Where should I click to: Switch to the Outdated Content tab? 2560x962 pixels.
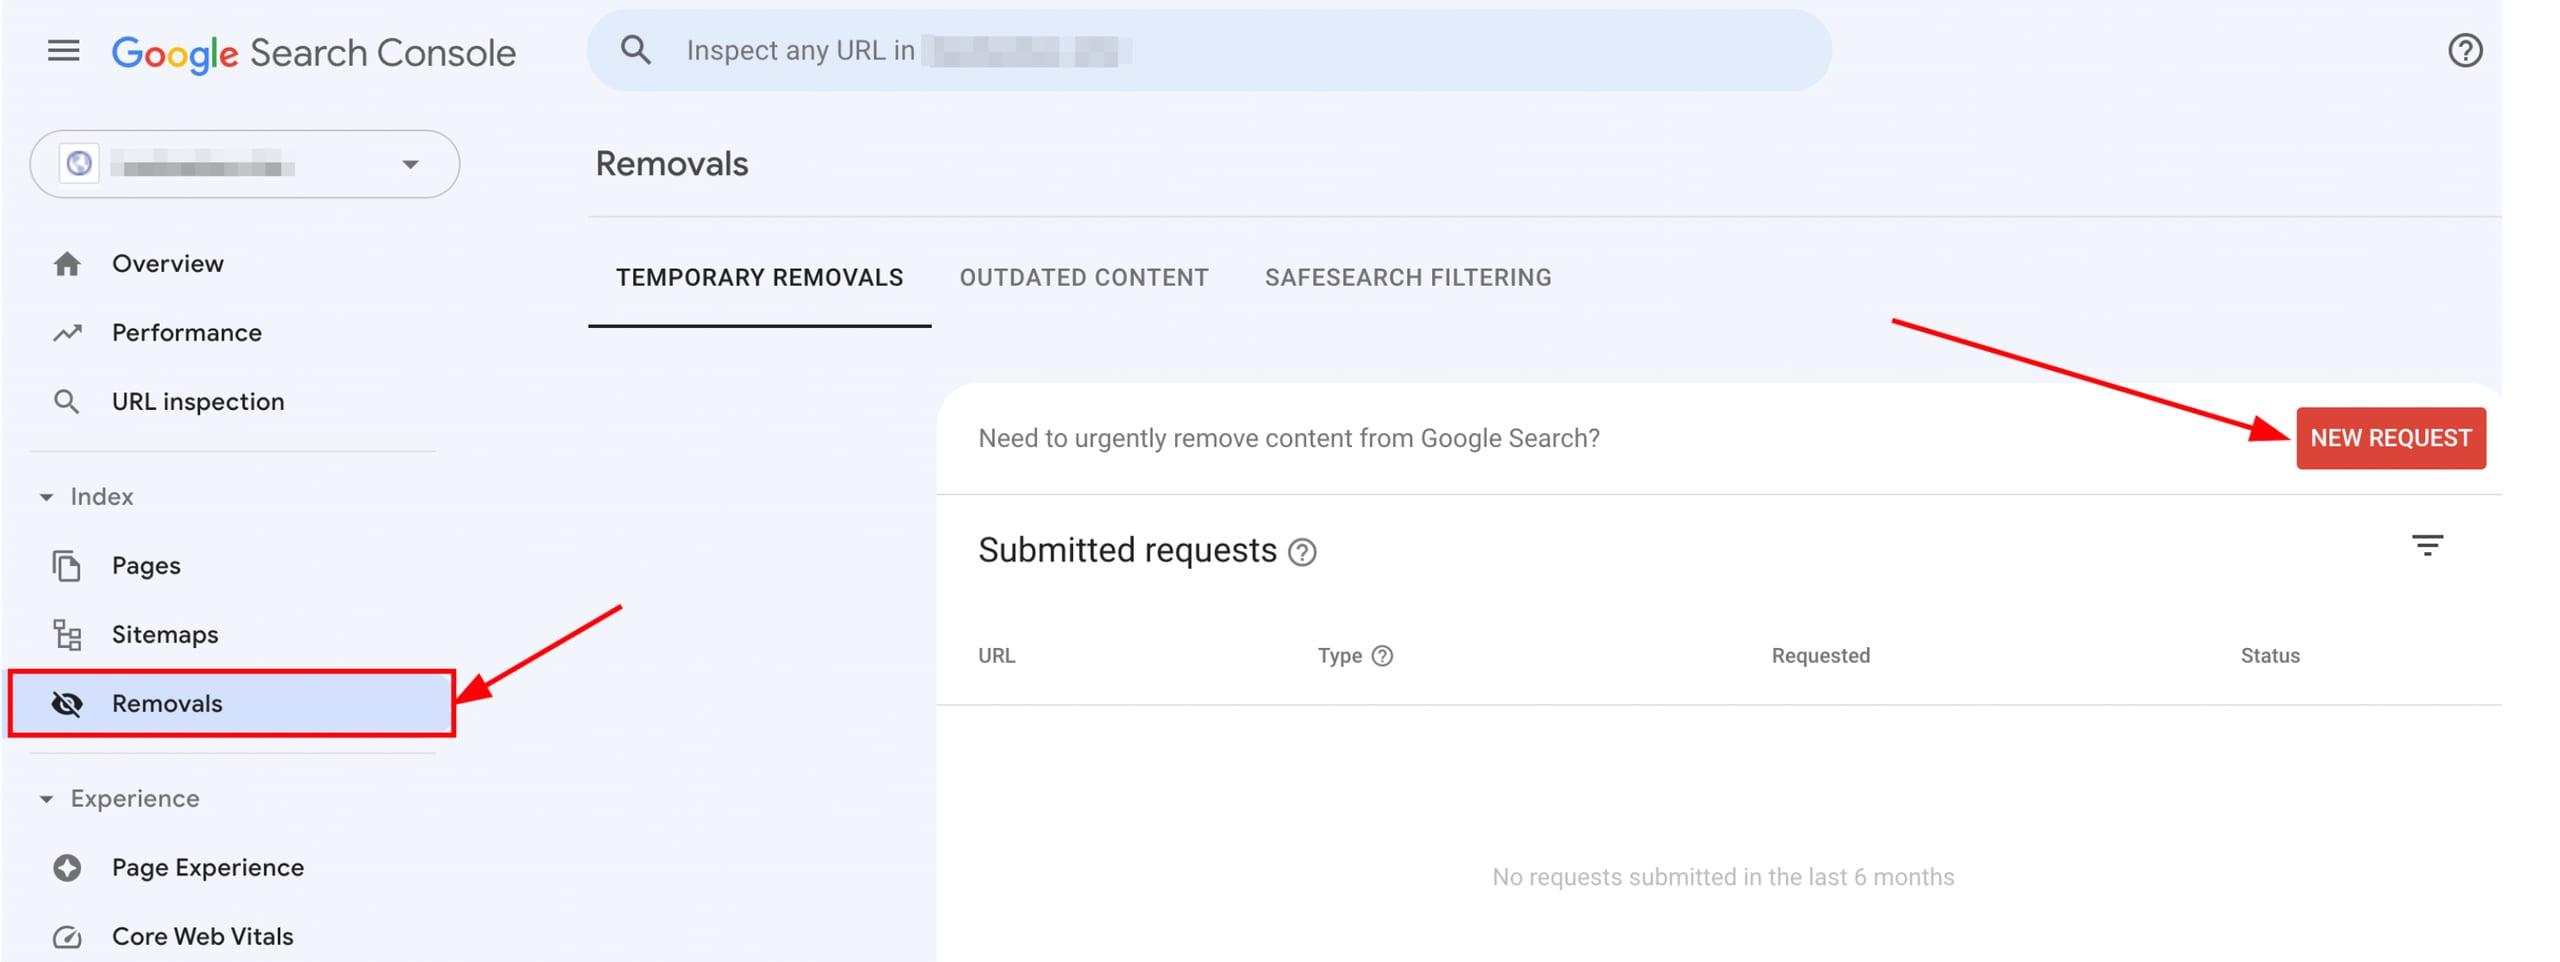tap(1084, 277)
